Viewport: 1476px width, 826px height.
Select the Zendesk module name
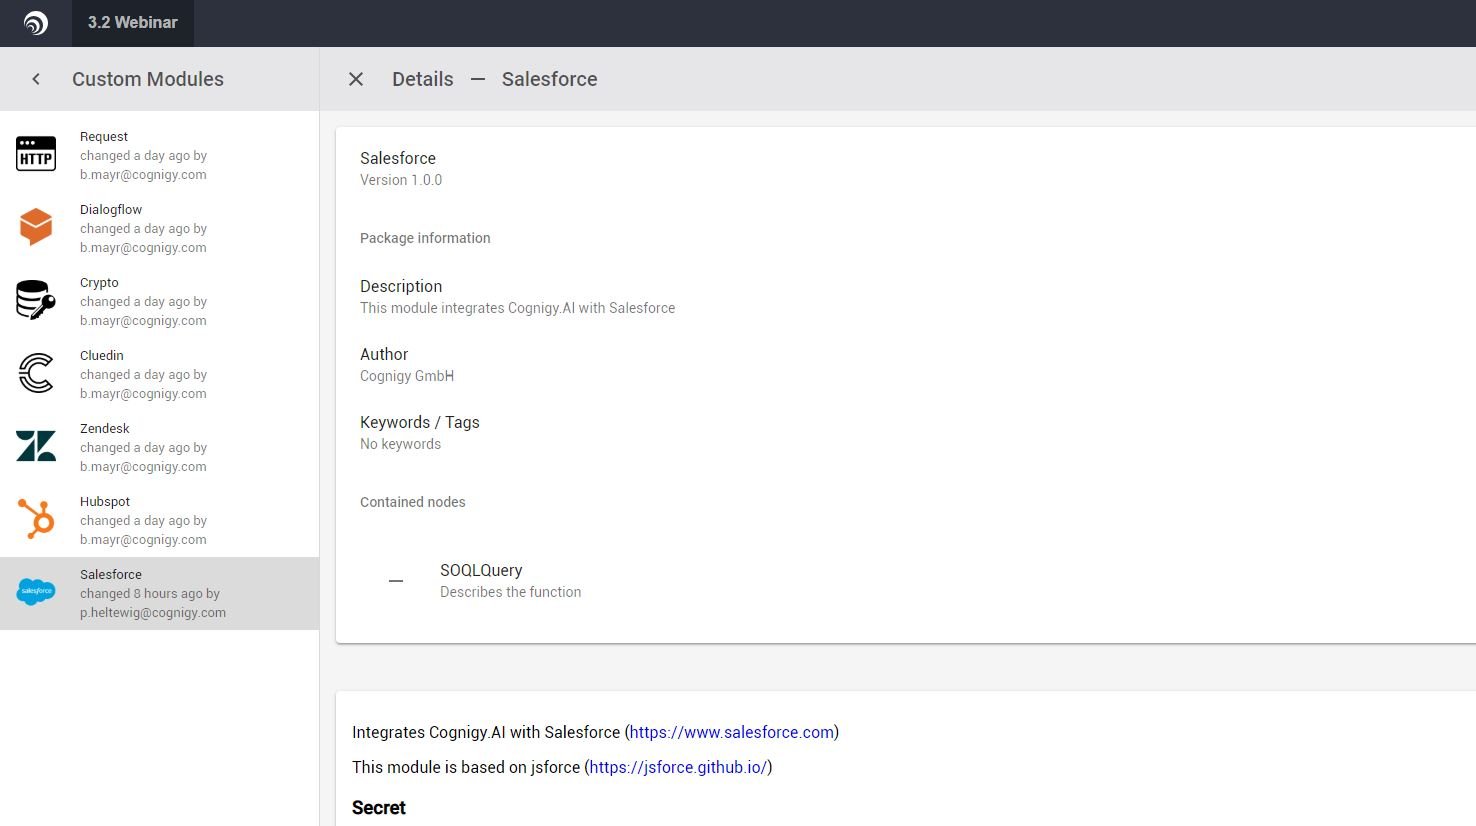(x=105, y=429)
